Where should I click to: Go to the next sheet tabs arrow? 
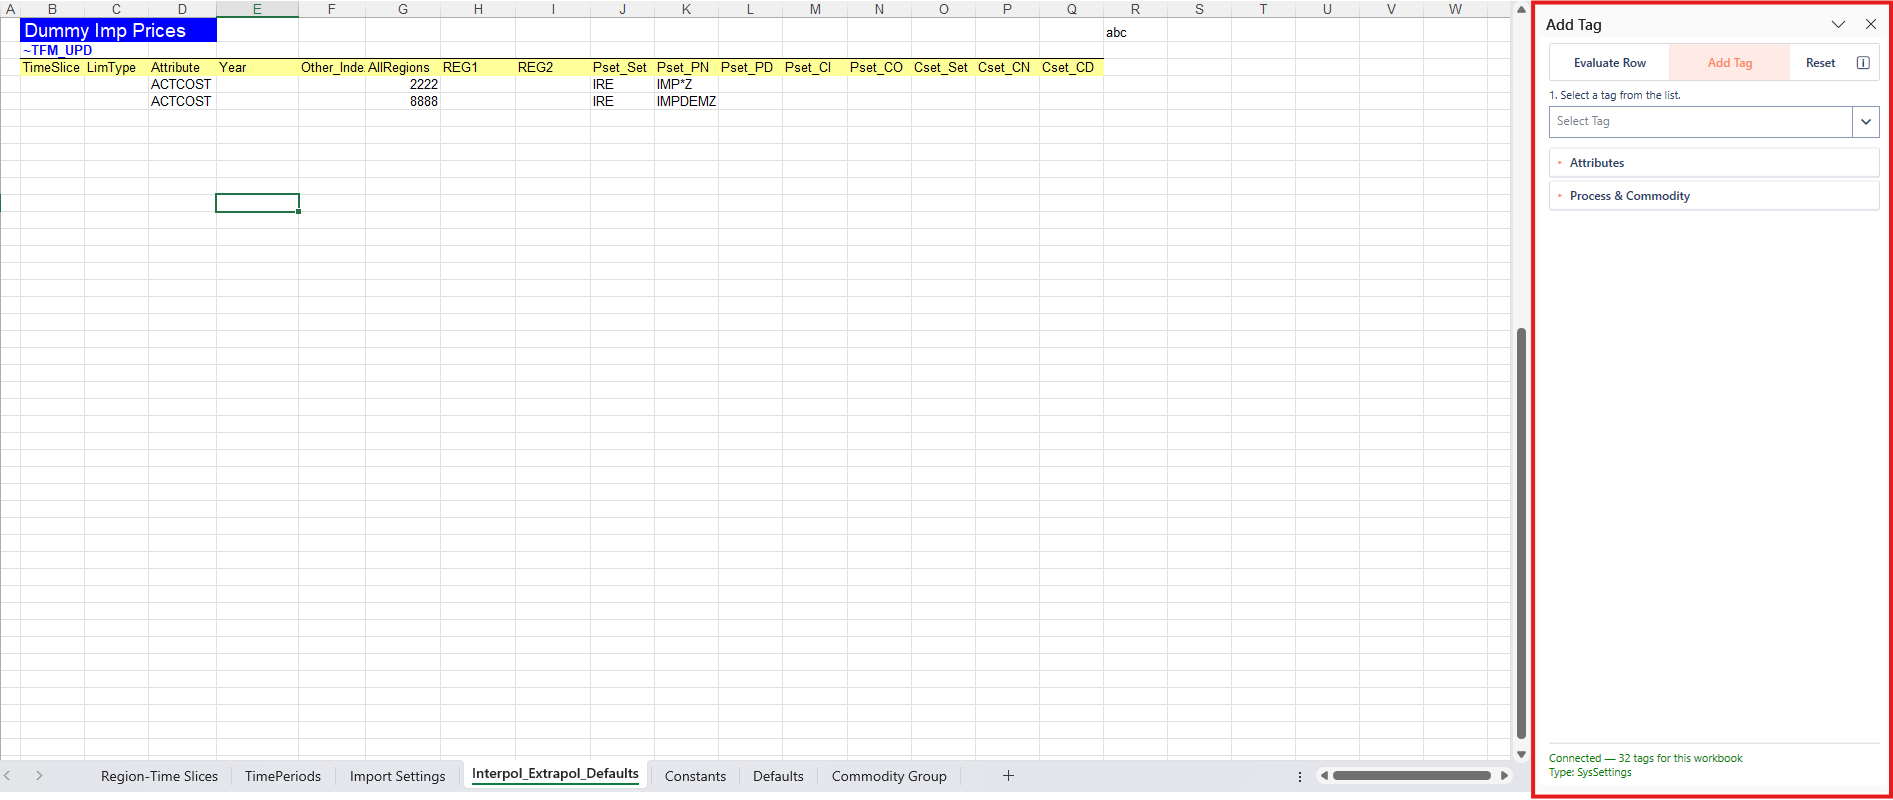[x=39, y=776]
